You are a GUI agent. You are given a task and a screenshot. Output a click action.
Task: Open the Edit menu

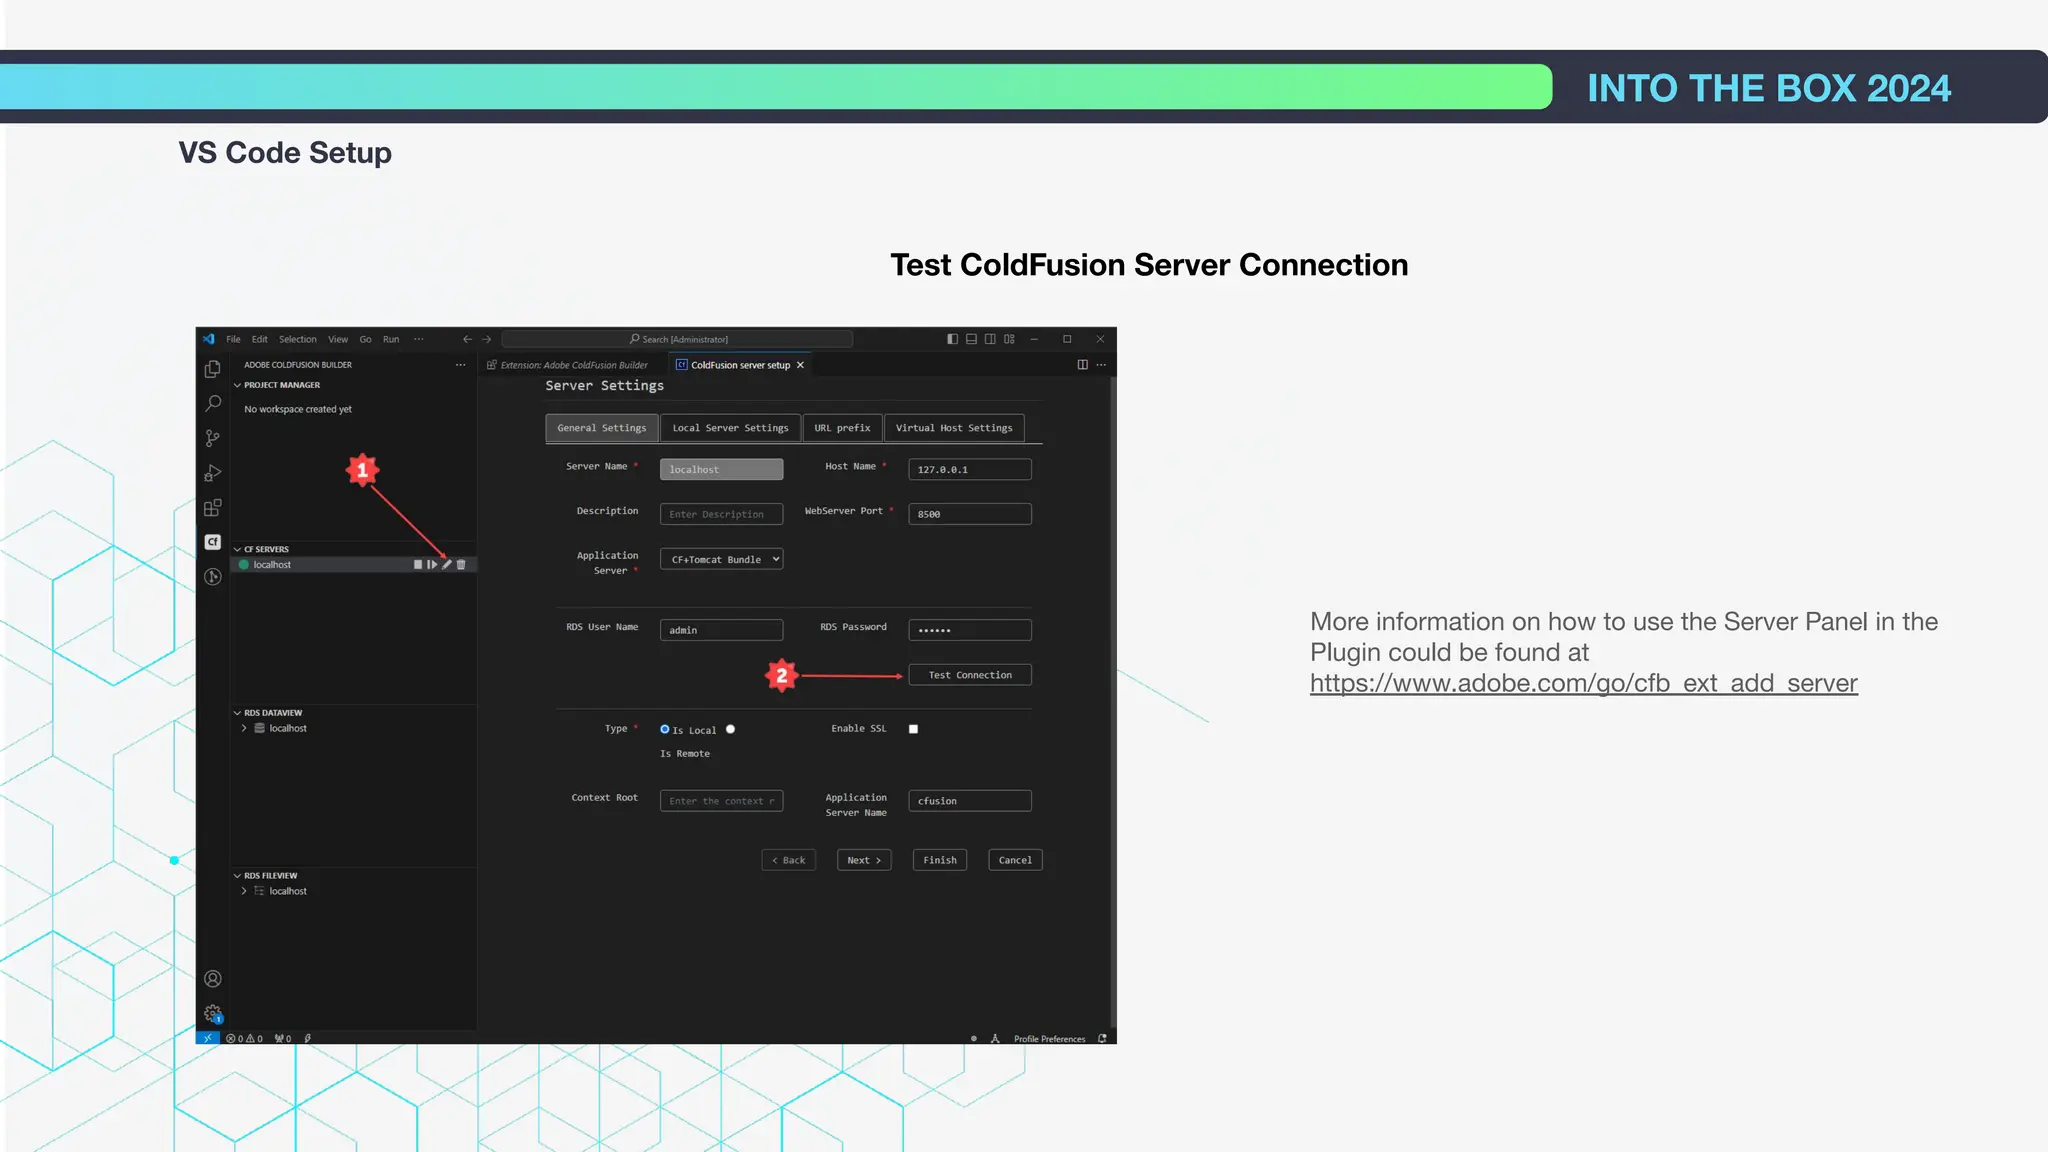click(x=259, y=339)
